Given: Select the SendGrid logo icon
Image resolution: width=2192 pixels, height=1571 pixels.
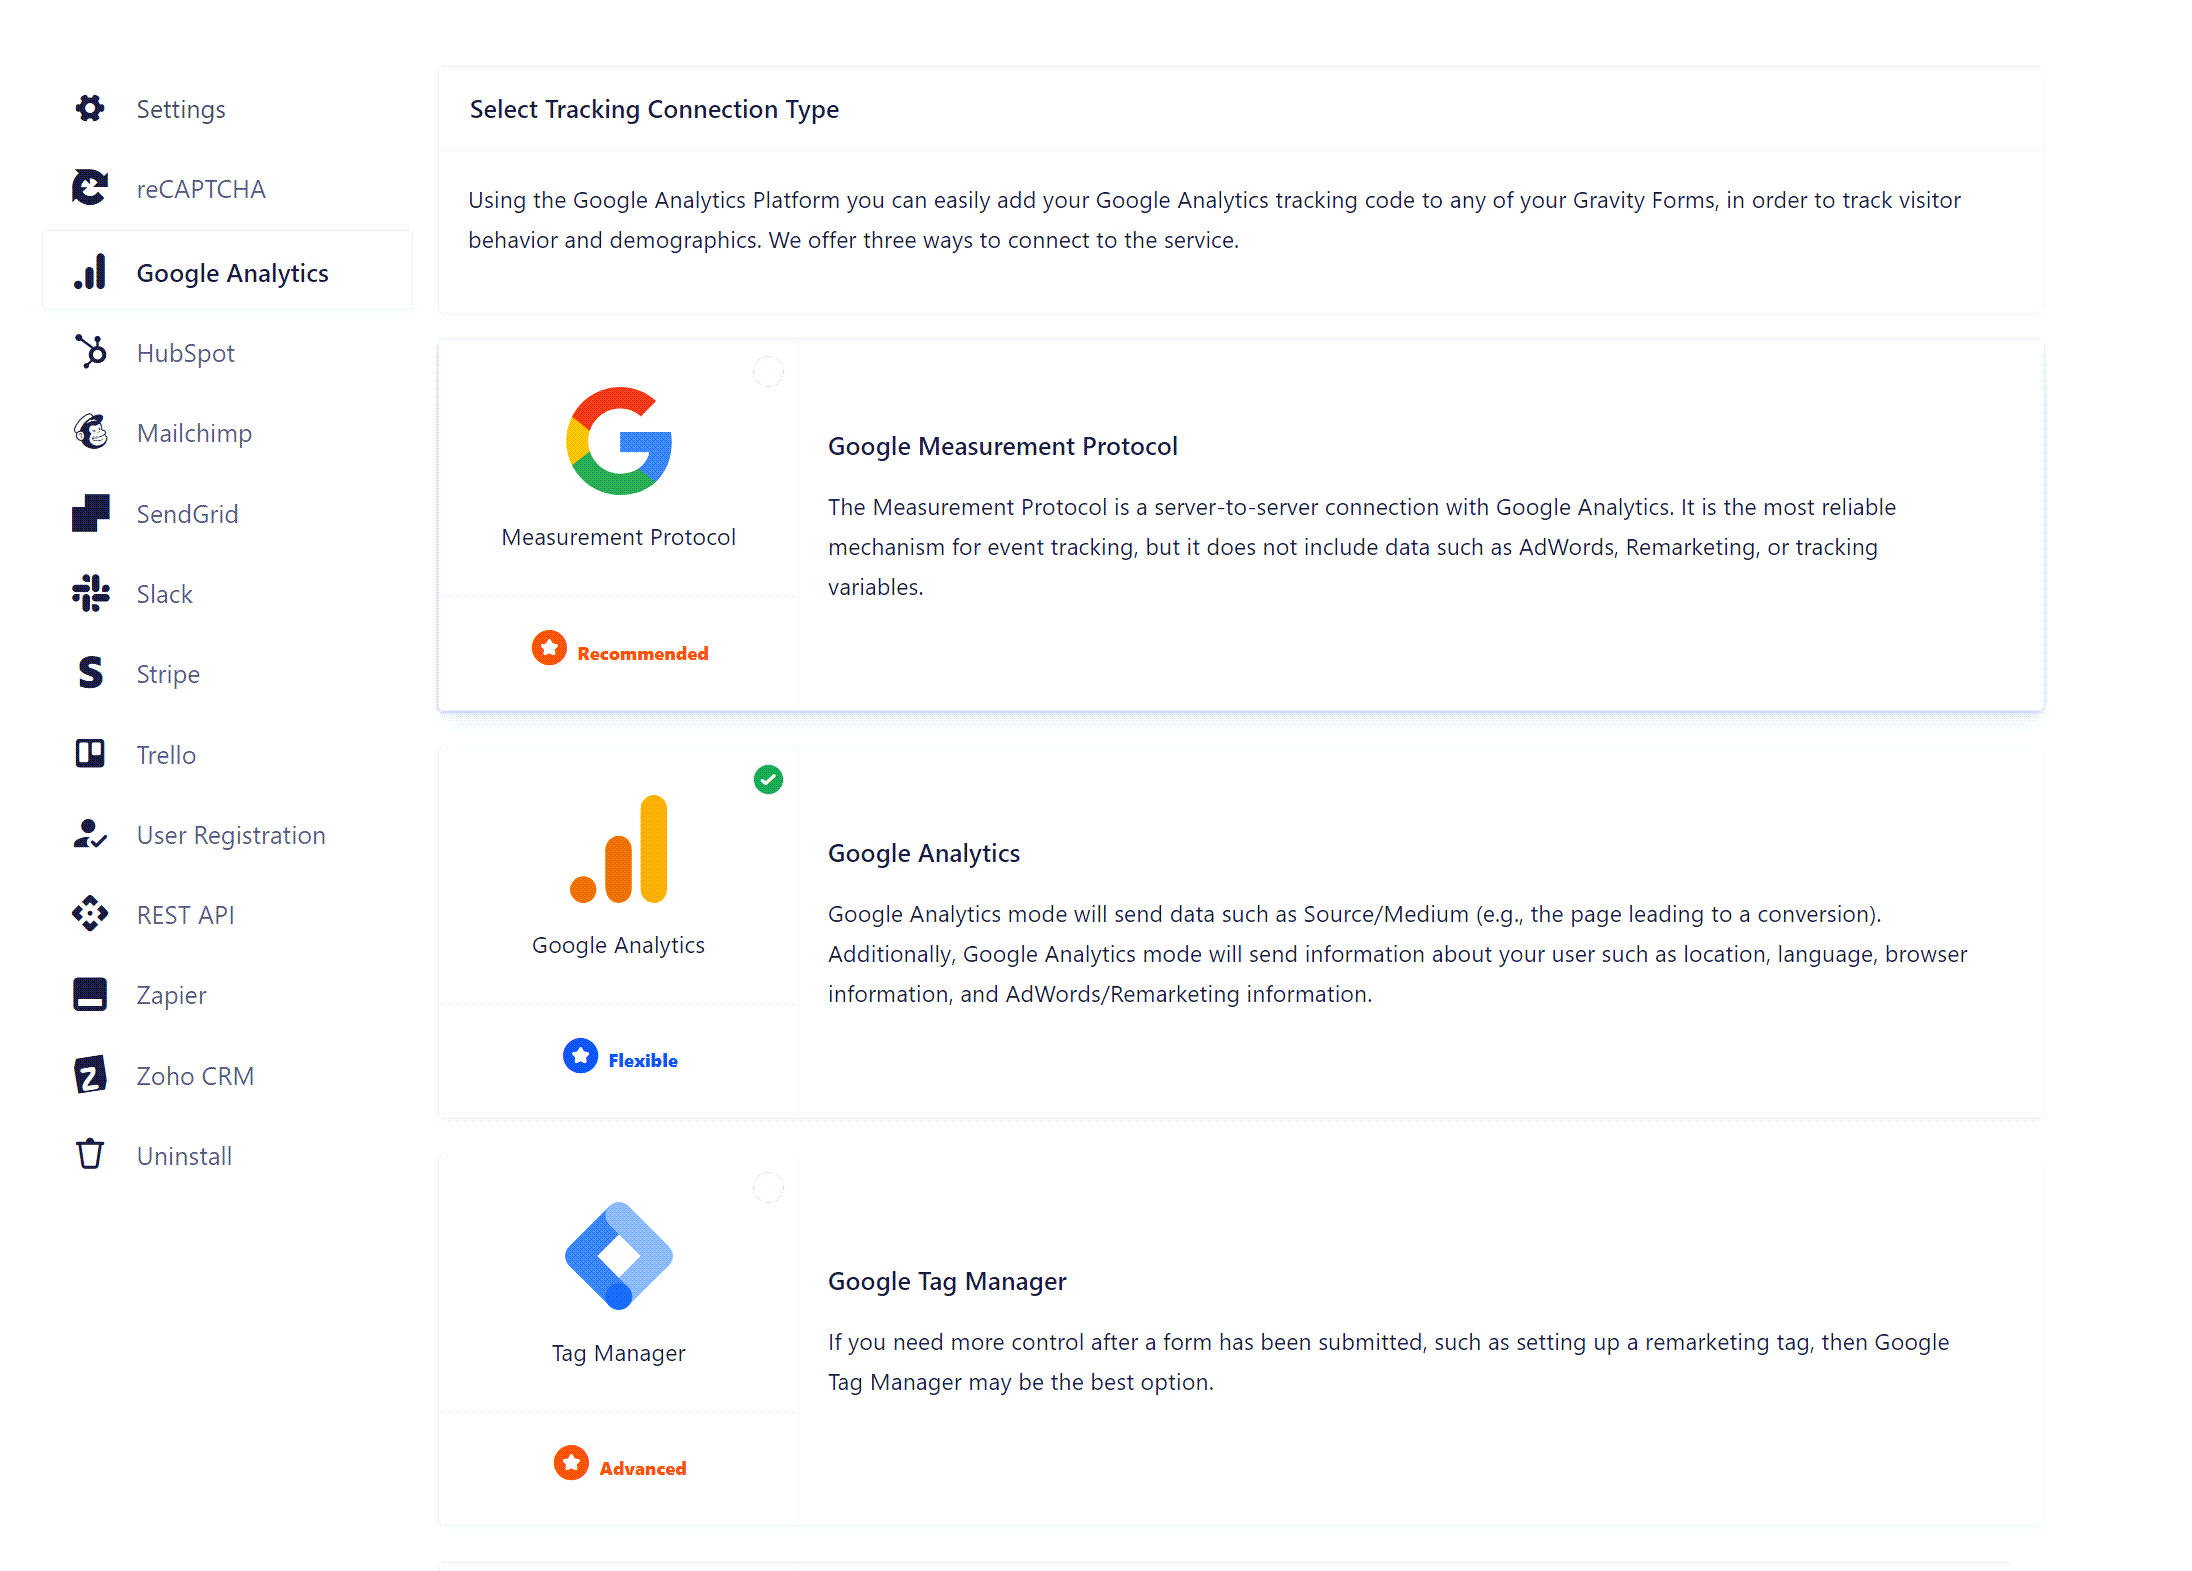Looking at the screenshot, I should 90,513.
